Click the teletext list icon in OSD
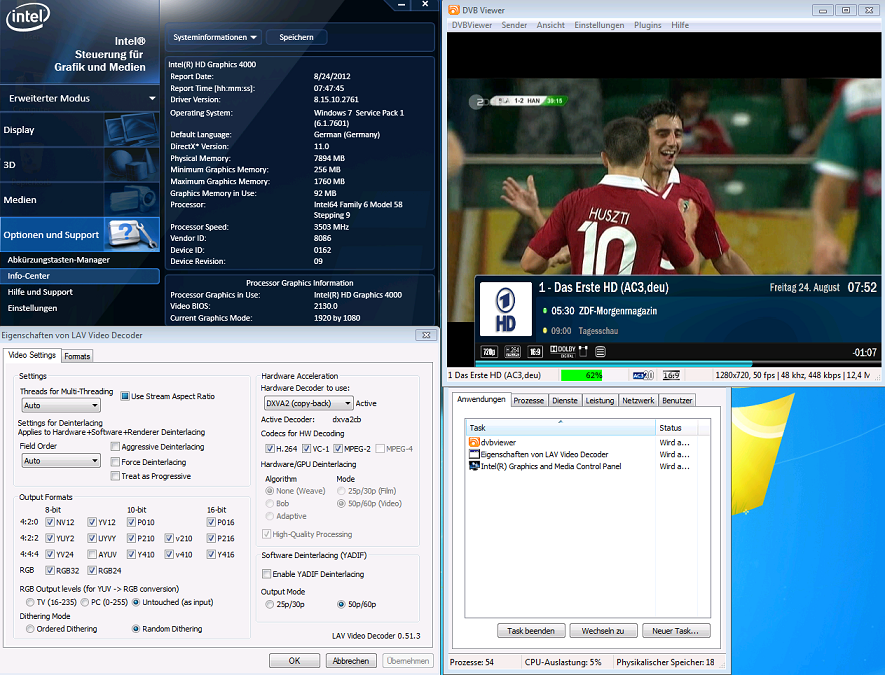The height and width of the screenshot is (675, 885). point(600,352)
